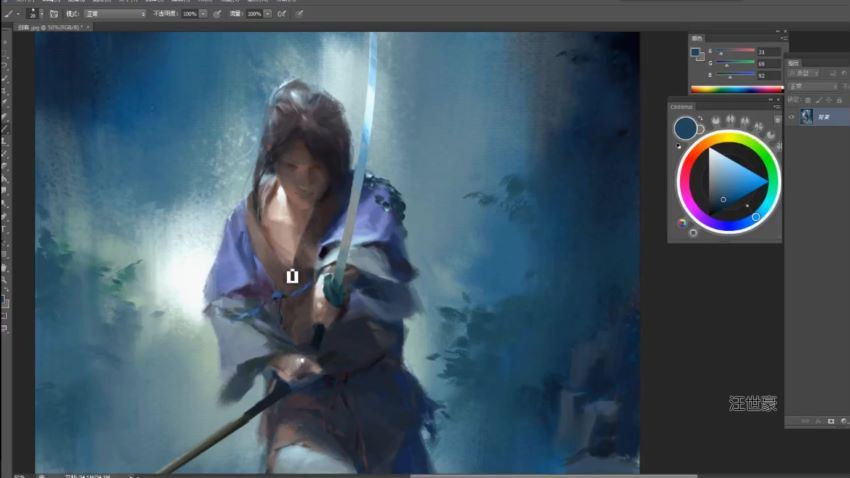This screenshot has height=478, width=850.
Task: Toggle the Brush panel icon in options bar
Action: click(x=54, y=14)
